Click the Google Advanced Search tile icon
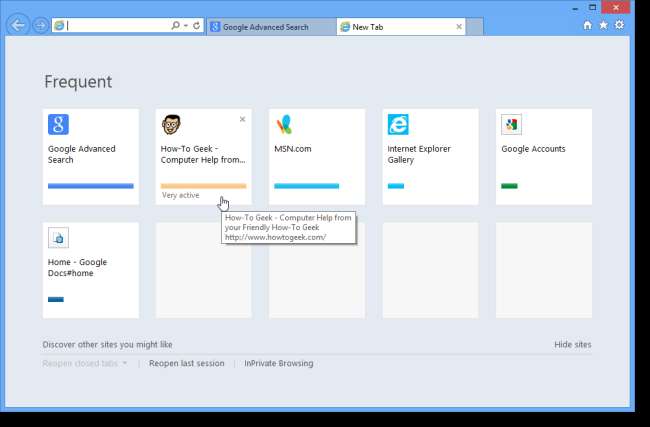The width and height of the screenshot is (650, 427). point(58,124)
